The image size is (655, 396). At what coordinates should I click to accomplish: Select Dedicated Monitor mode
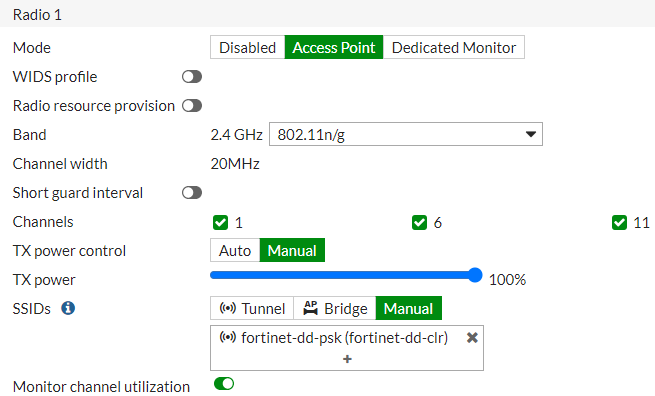pos(454,48)
